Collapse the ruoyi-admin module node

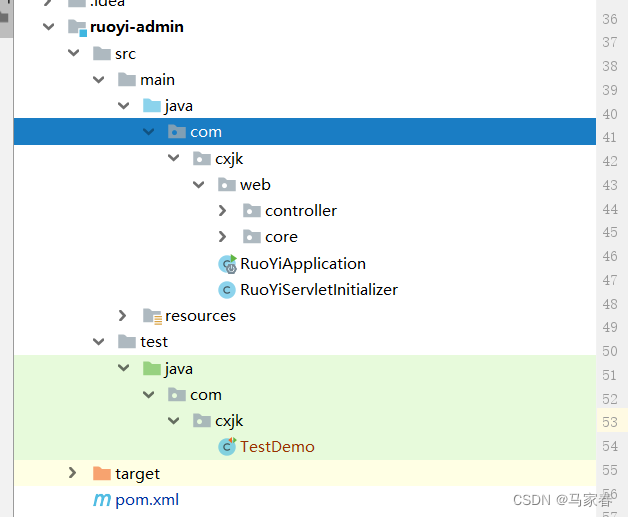(48, 27)
